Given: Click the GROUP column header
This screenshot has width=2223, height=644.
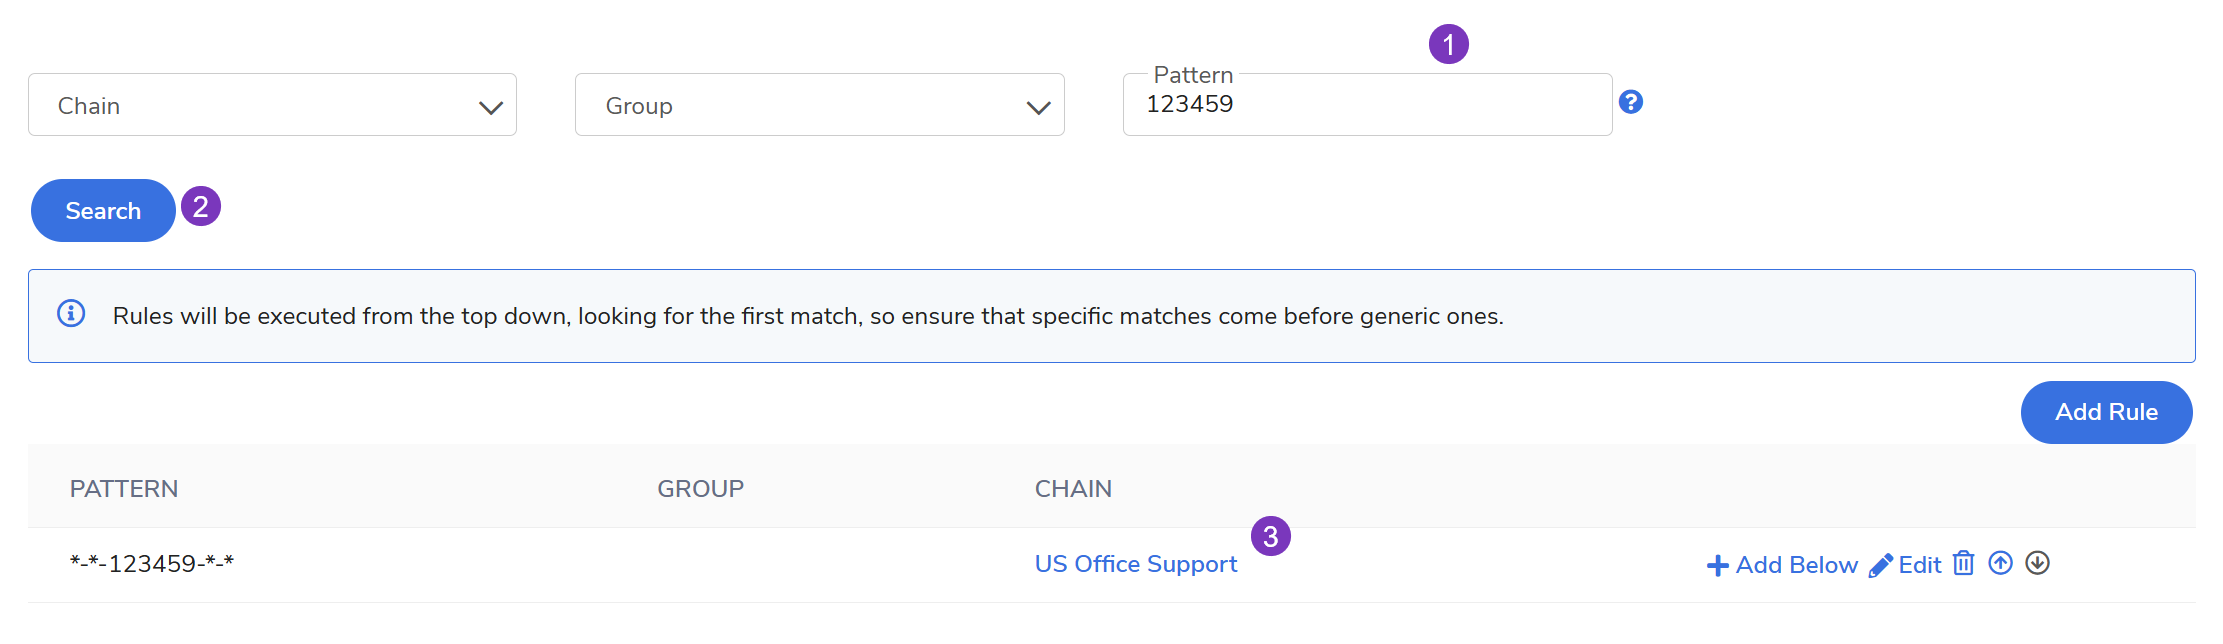Looking at the screenshot, I should click(x=700, y=489).
